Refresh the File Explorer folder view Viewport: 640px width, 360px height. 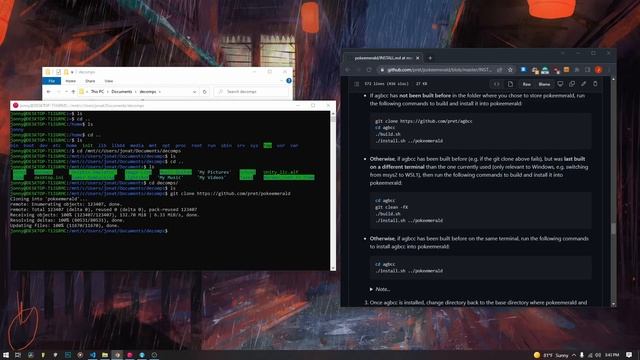[205, 92]
